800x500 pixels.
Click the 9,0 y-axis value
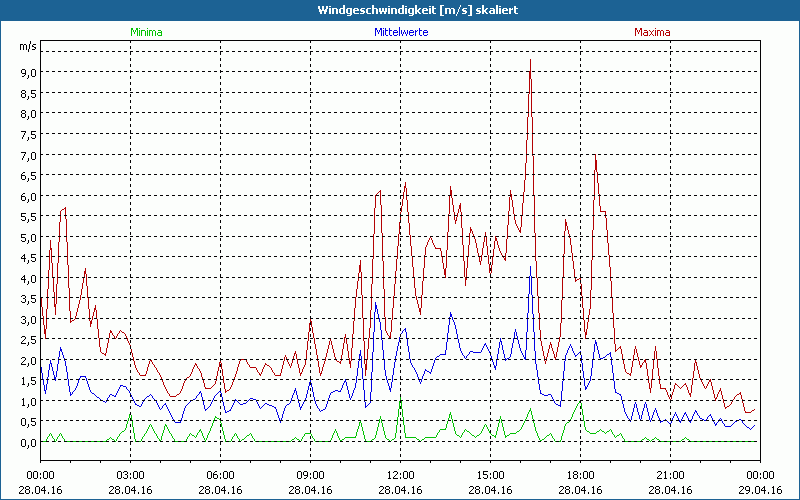pyautogui.click(x=28, y=72)
